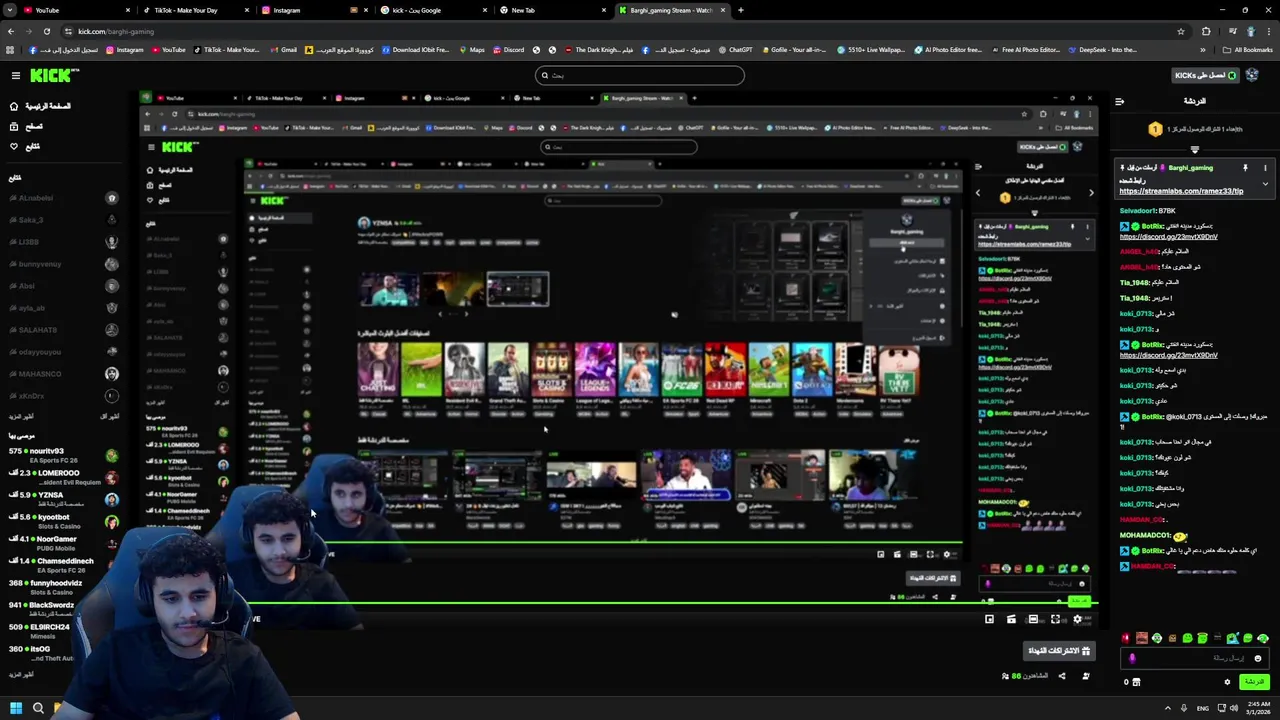The width and height of the screenshot is (1280, 720).
Task: Open followed channel bunnyvenuy
Action: coord(62,264)
